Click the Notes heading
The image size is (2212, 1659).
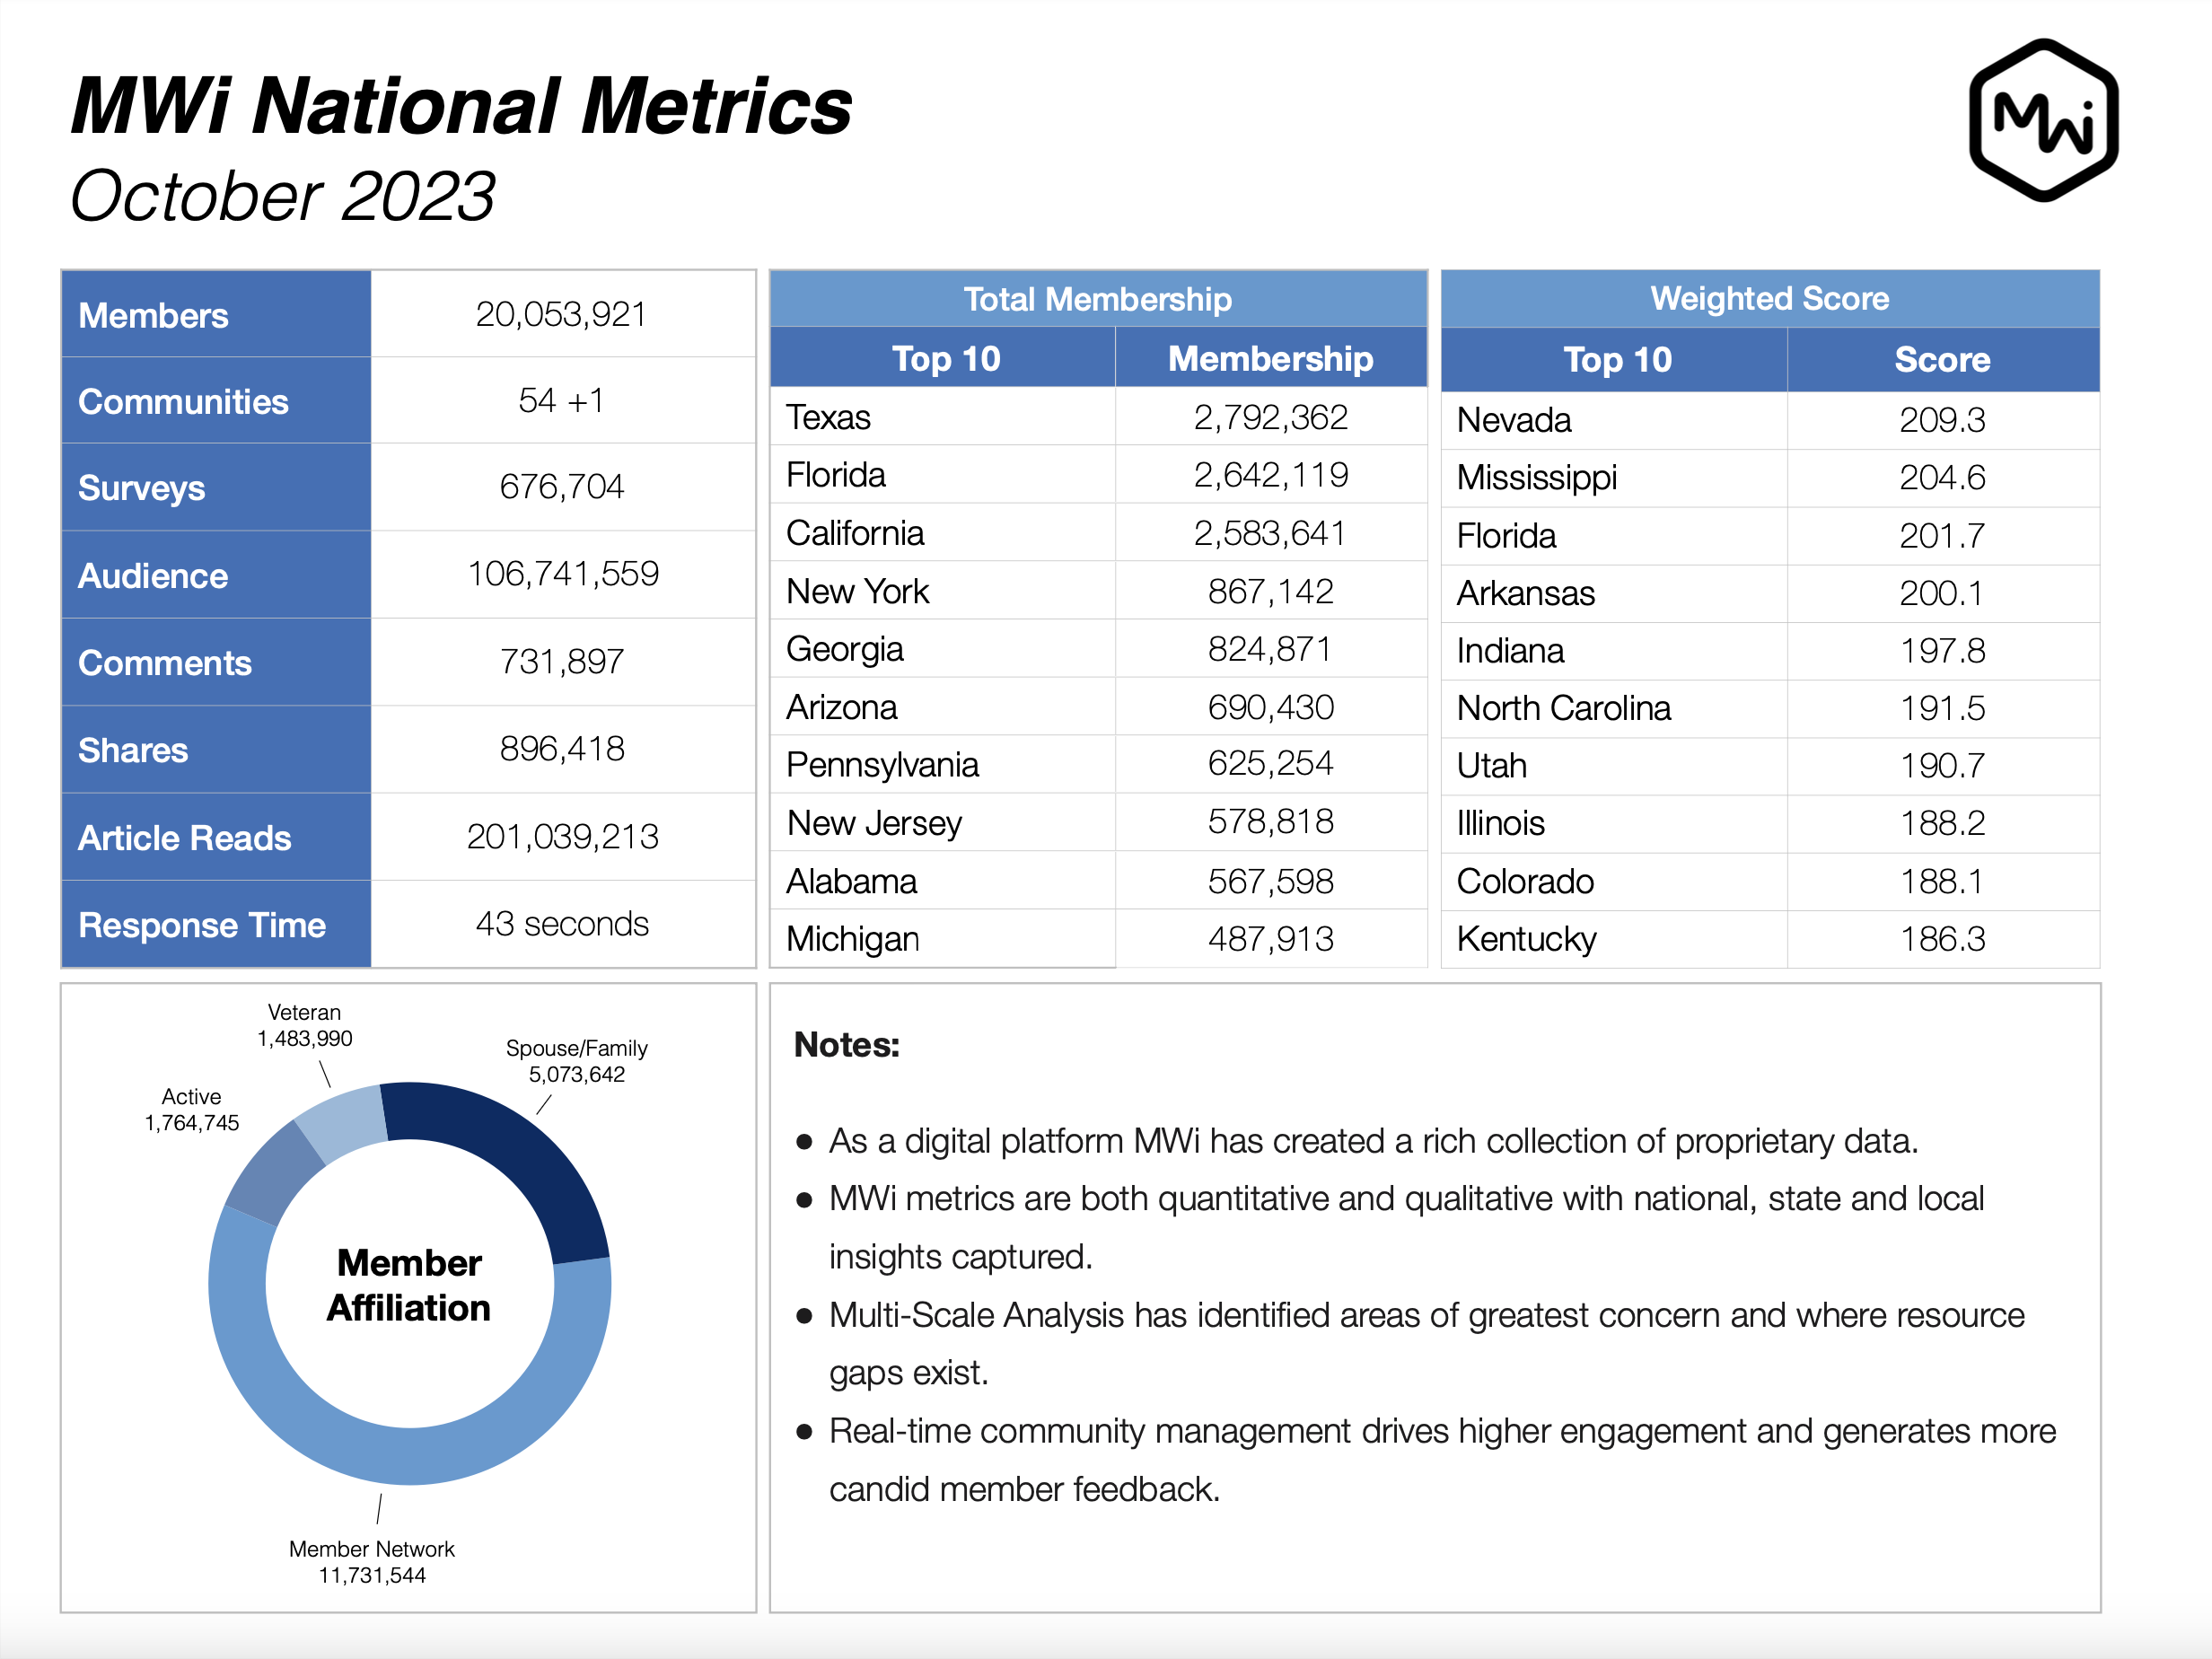pyautogui.click(x=847, y=1045)
